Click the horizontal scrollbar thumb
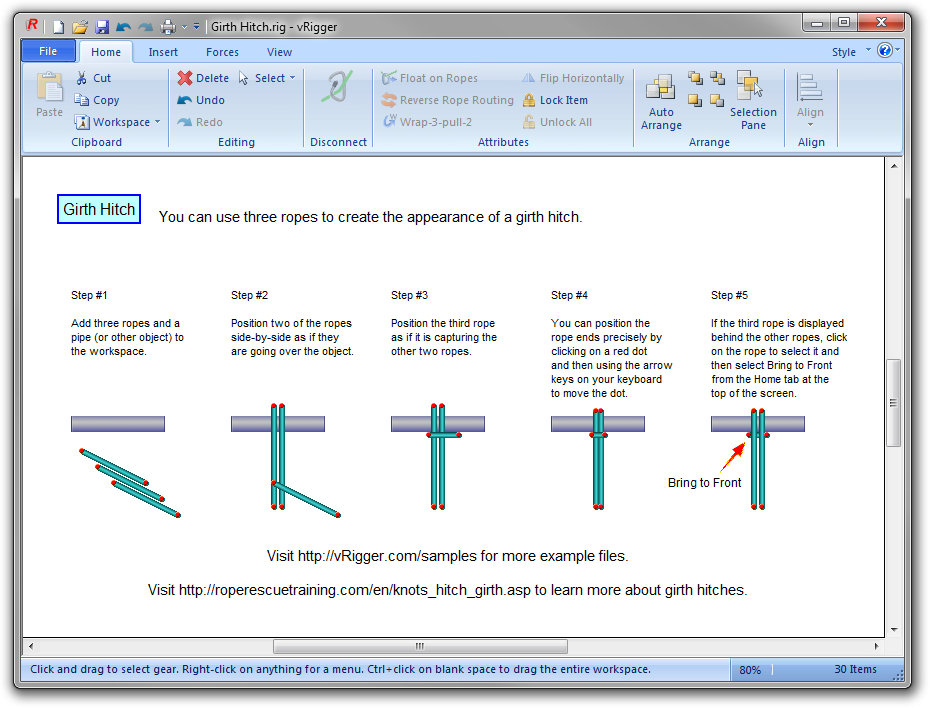 point(420,647)
